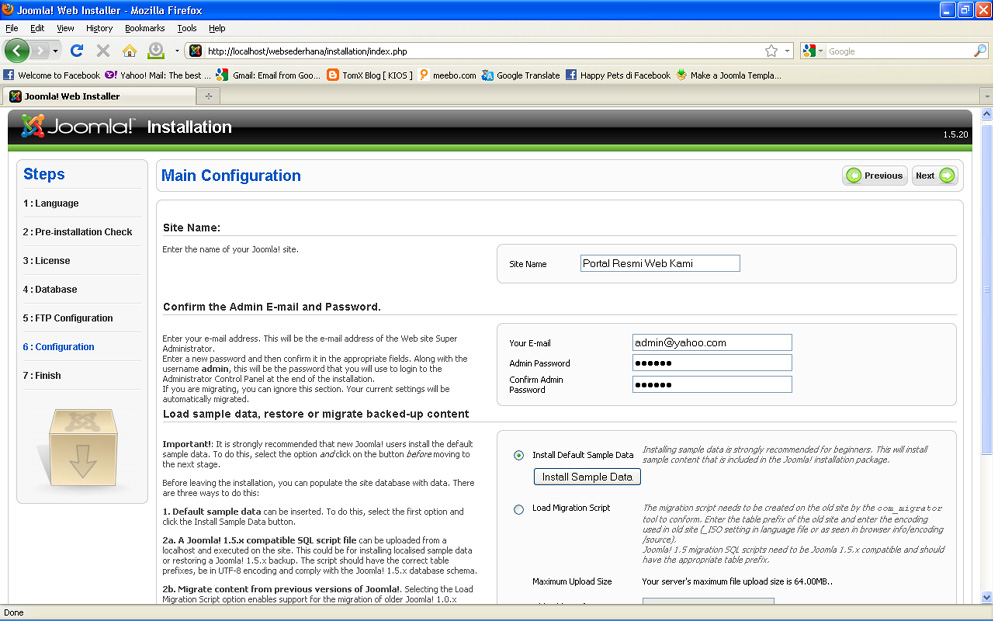Click the Stop loading X icon
993x621 pixels.
(x=103, y=51)
